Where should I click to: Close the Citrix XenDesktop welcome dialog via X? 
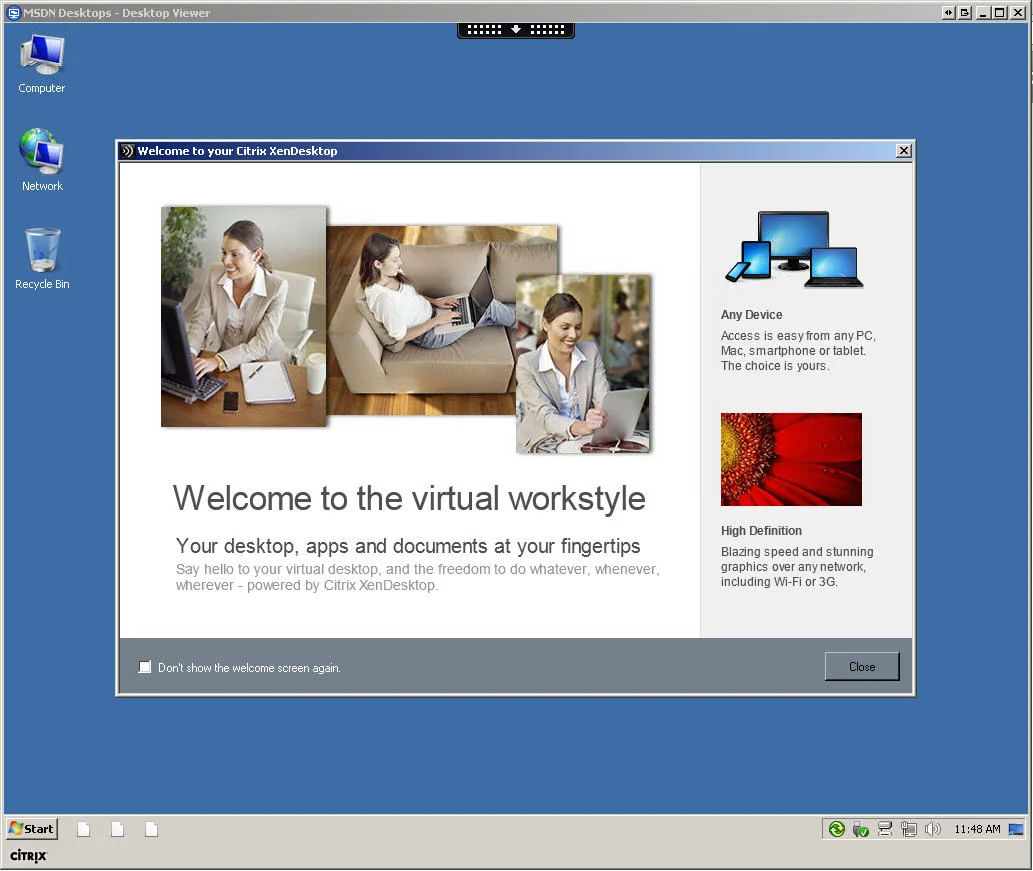pos(904,151)
